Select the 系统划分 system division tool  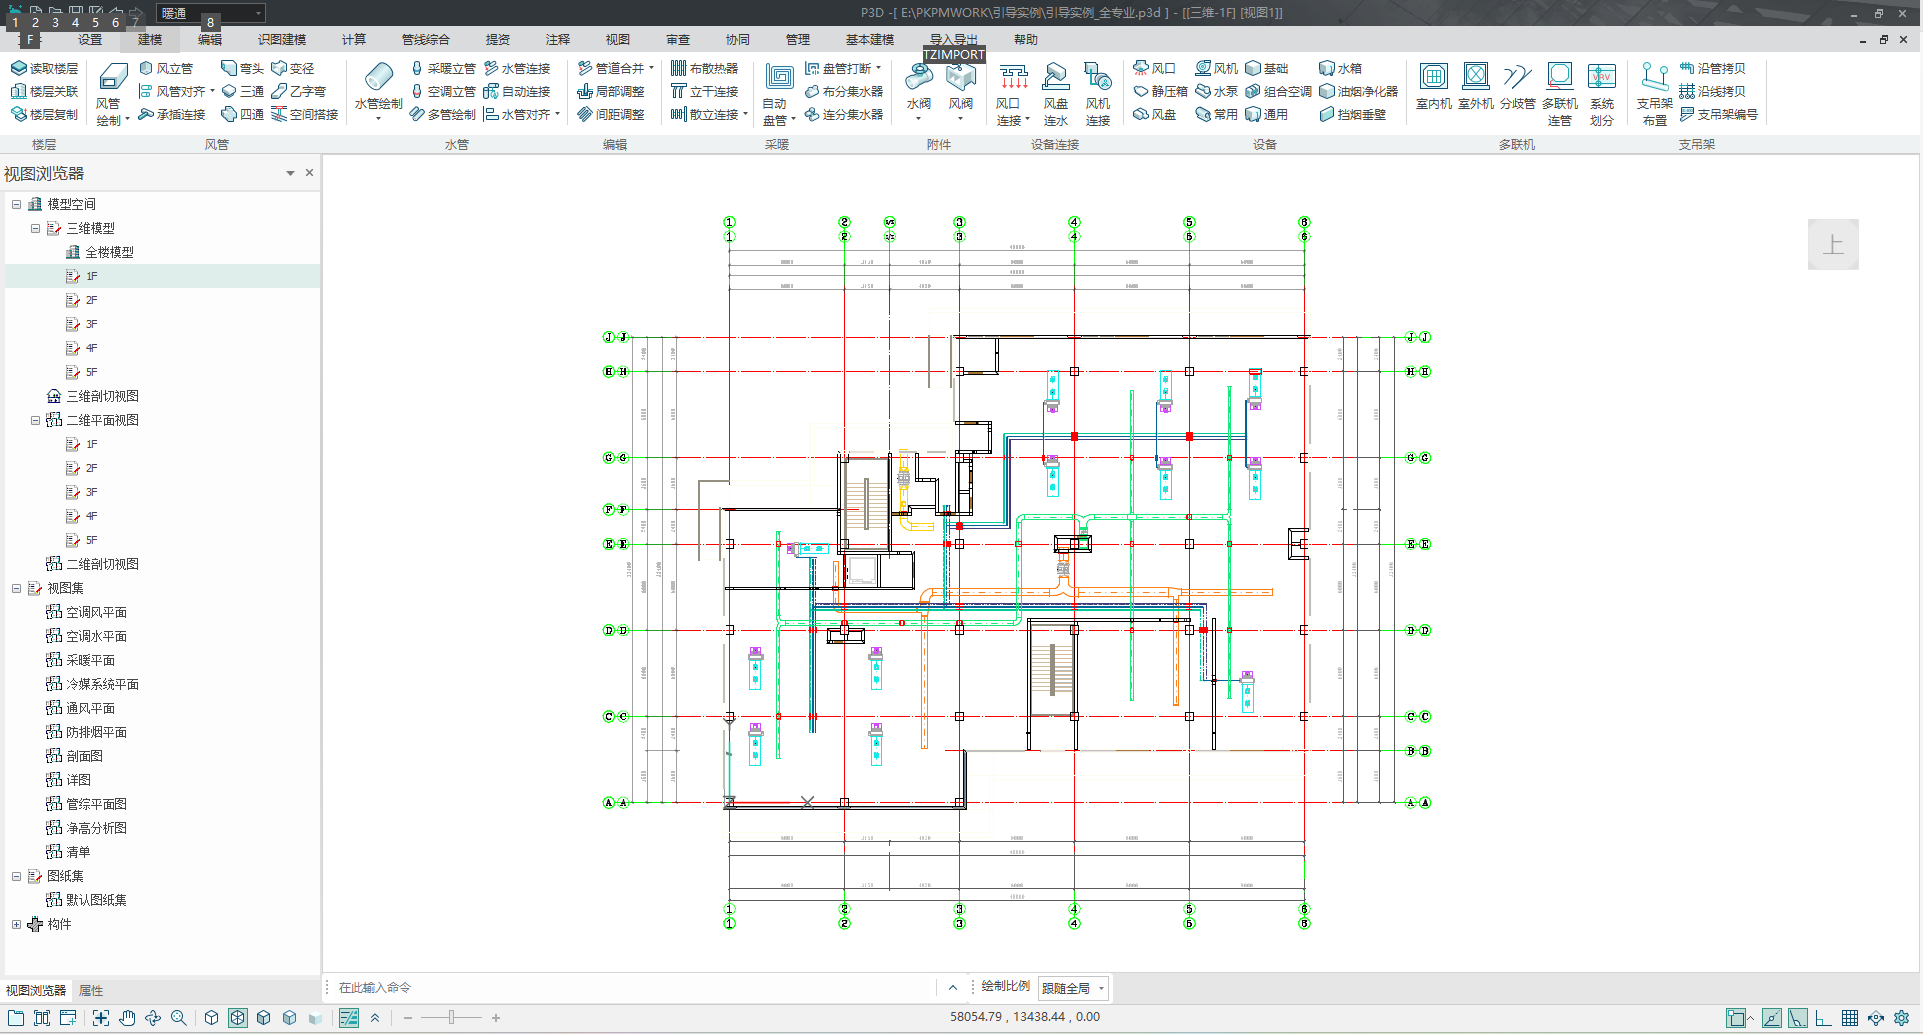1601,92
